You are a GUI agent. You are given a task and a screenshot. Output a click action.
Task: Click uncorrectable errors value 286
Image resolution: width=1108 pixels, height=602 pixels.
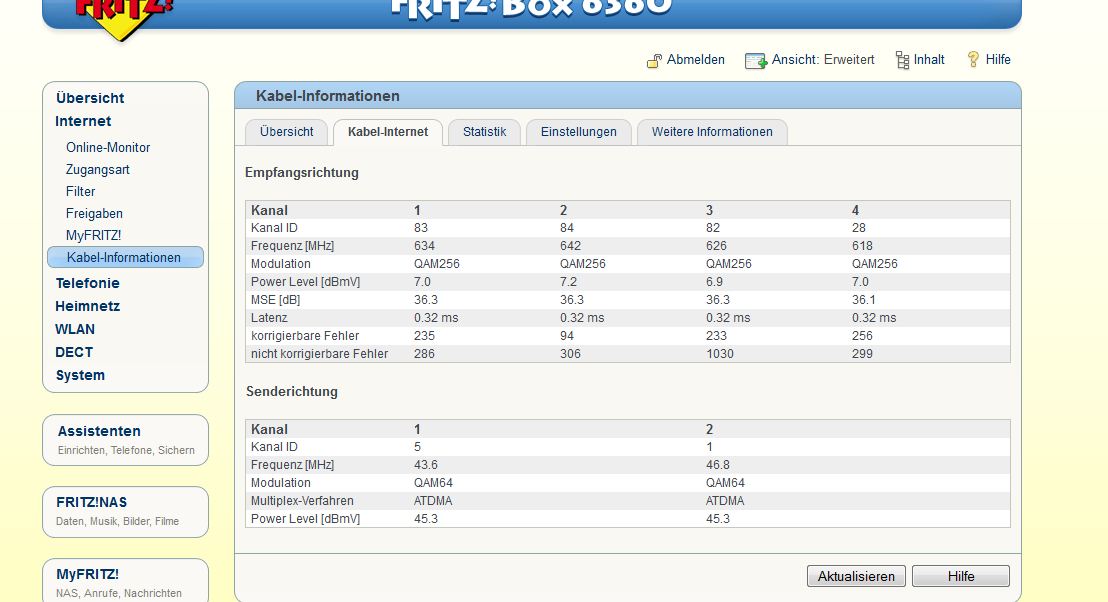(x=424, y=354)
